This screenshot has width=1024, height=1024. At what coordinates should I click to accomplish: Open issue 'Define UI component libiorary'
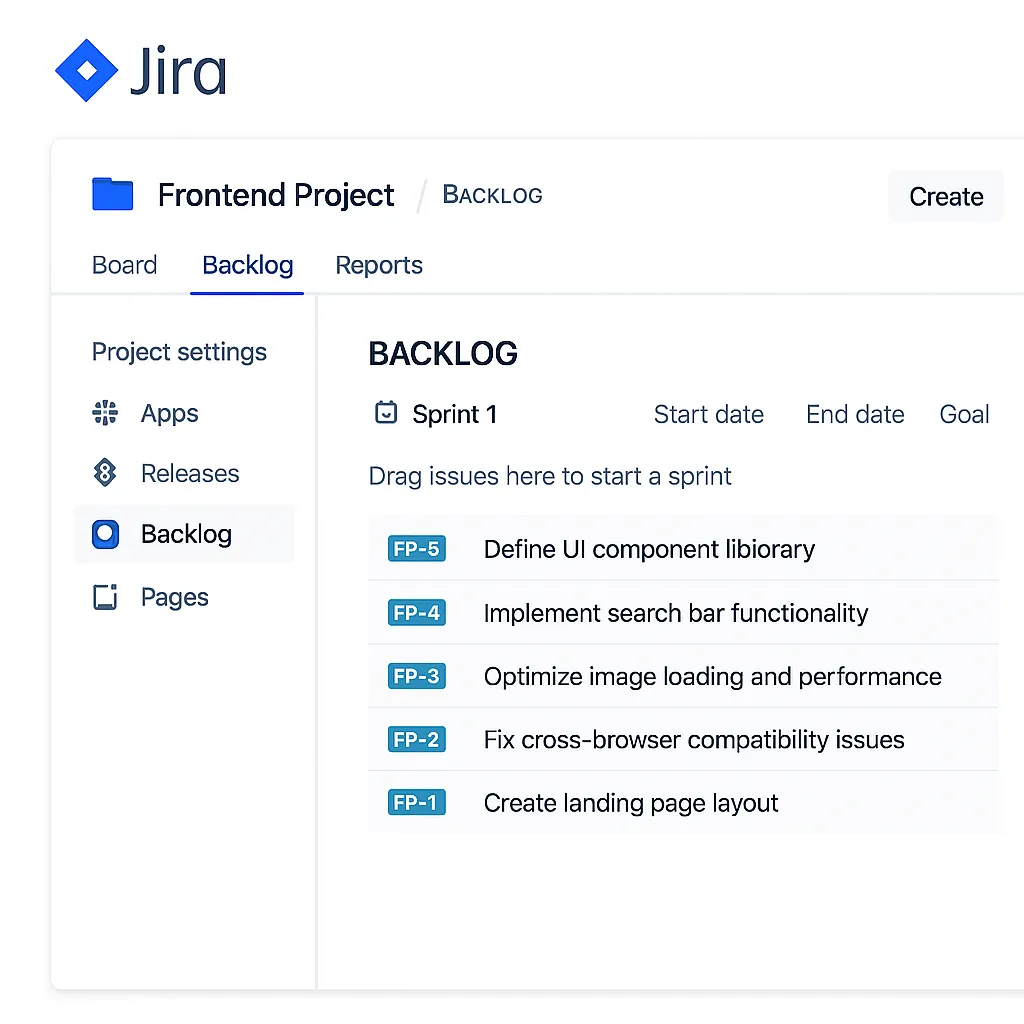tap(649, 549)
